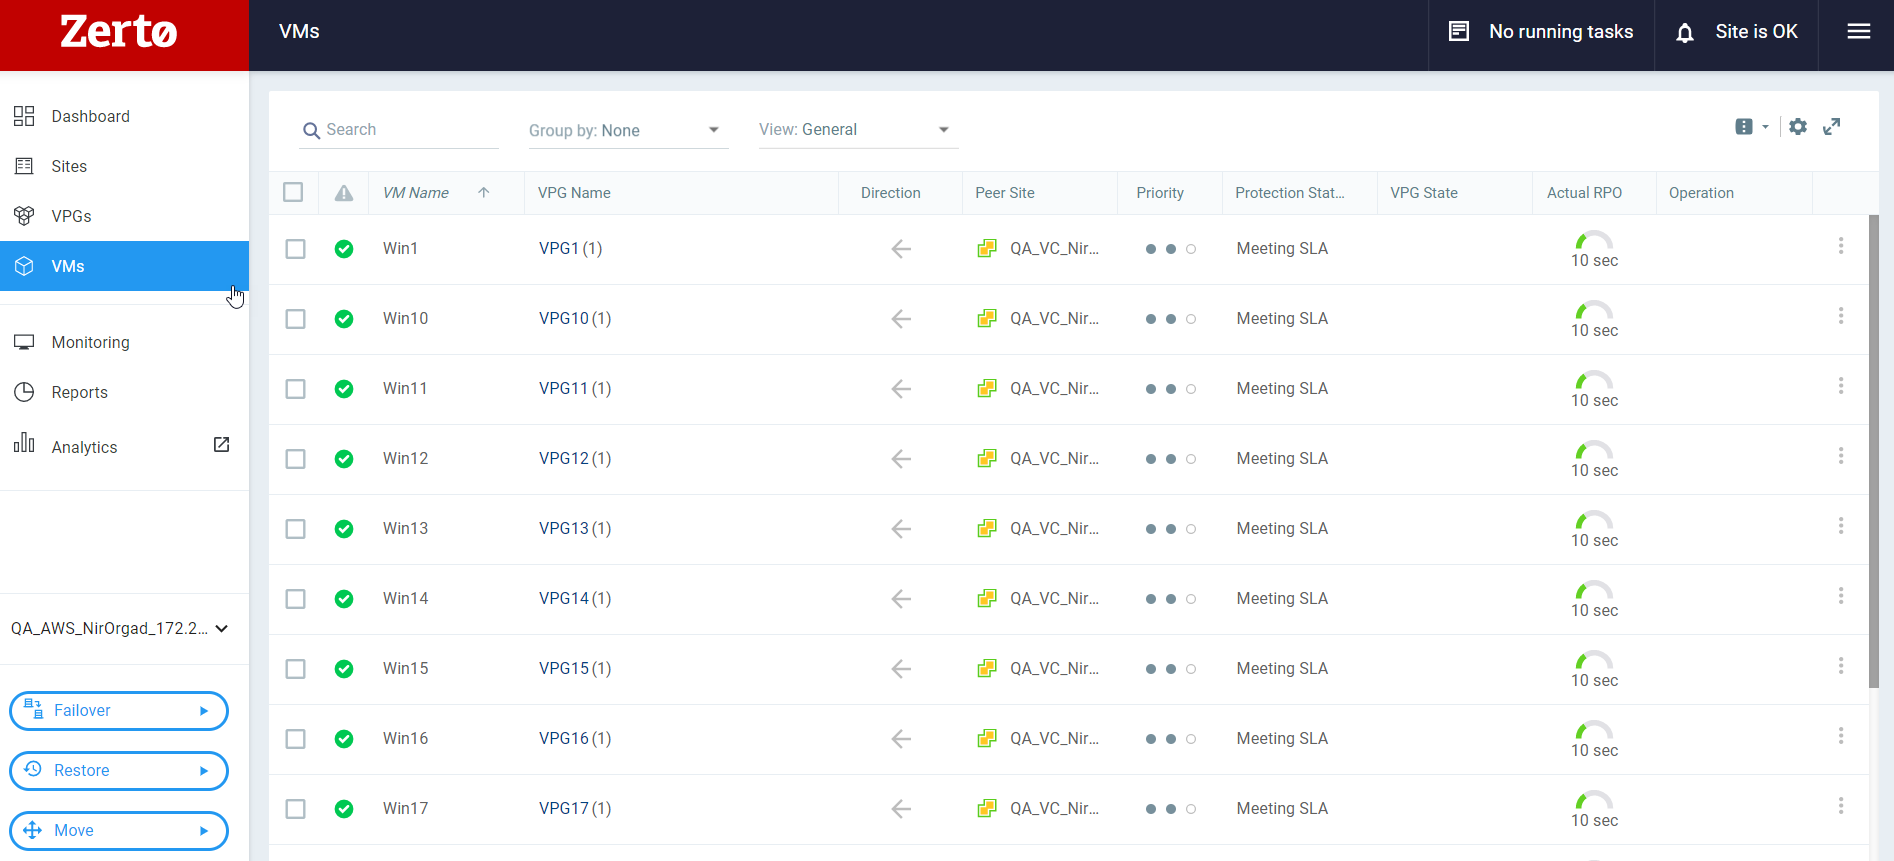The height and width of the screenshot is (861, 1894).
Task: Expand the Move button arrow
Action: (204, 831)
